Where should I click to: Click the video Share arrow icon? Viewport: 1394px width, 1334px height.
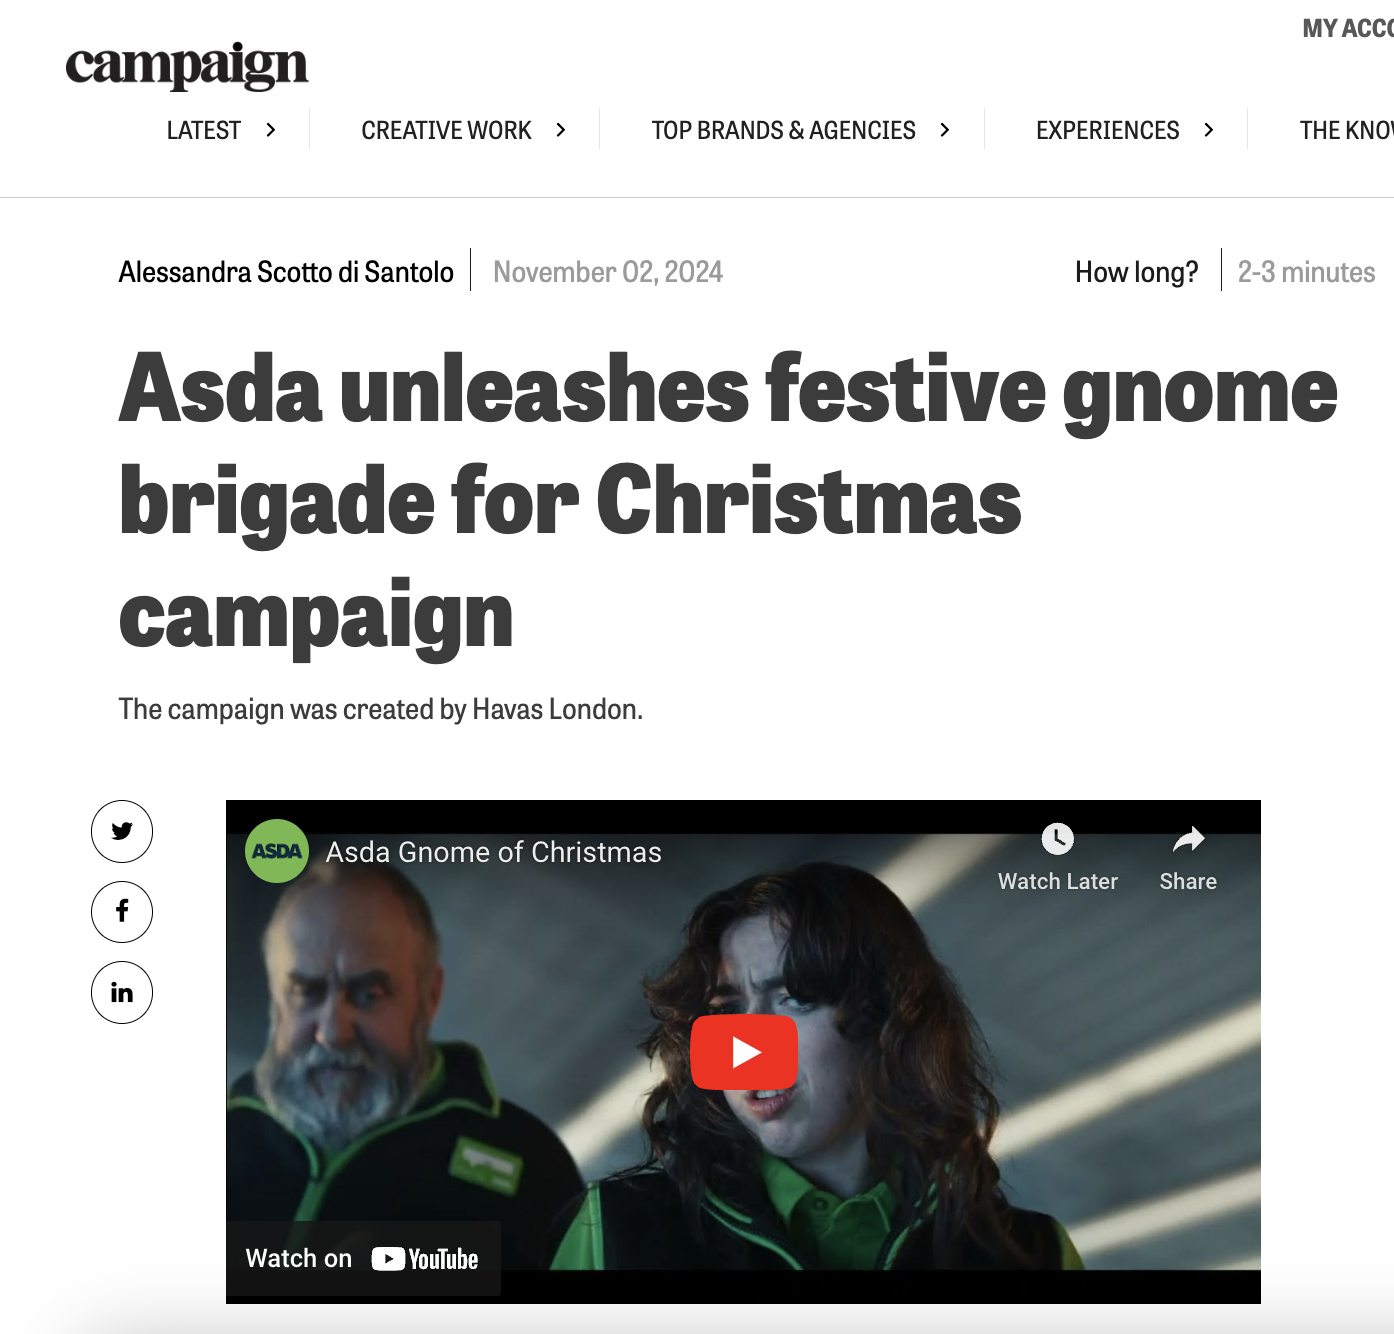tap(1188, 839)
